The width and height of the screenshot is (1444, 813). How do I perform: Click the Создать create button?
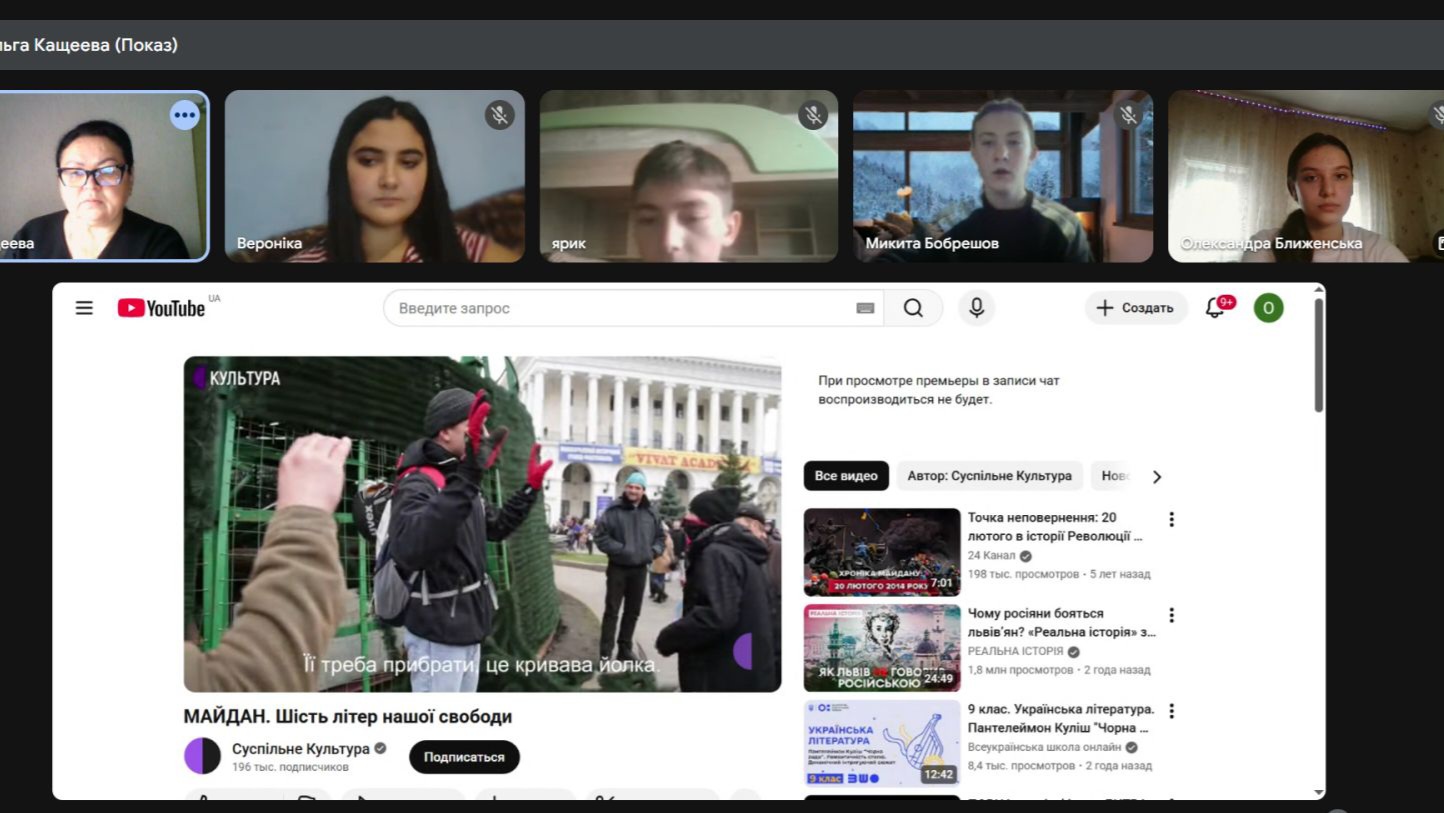(1136, 308)
